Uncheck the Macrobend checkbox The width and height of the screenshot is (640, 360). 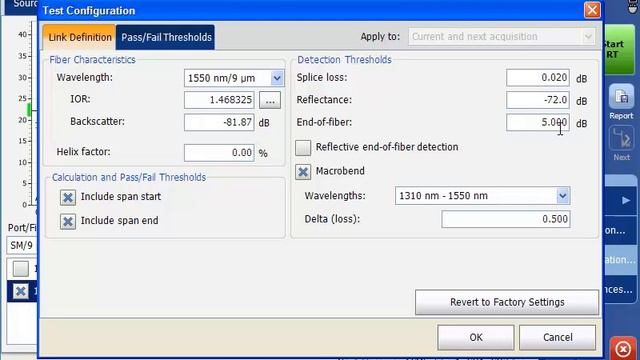coord(303,171)
